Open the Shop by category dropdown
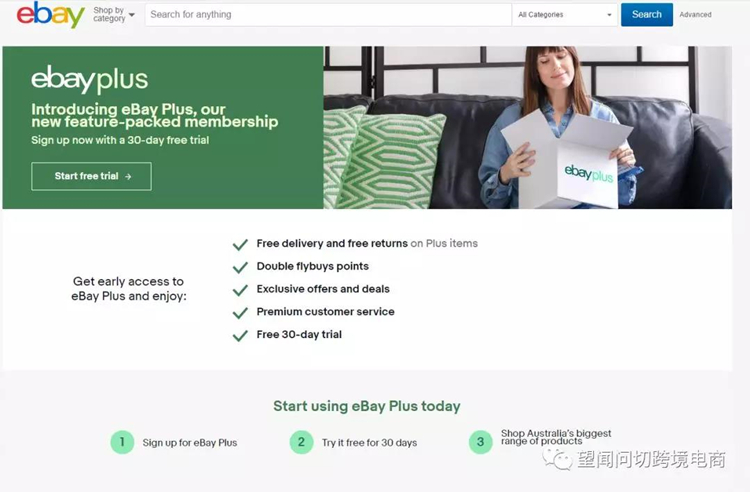This screenshot has height=492, width=750. 114,14
